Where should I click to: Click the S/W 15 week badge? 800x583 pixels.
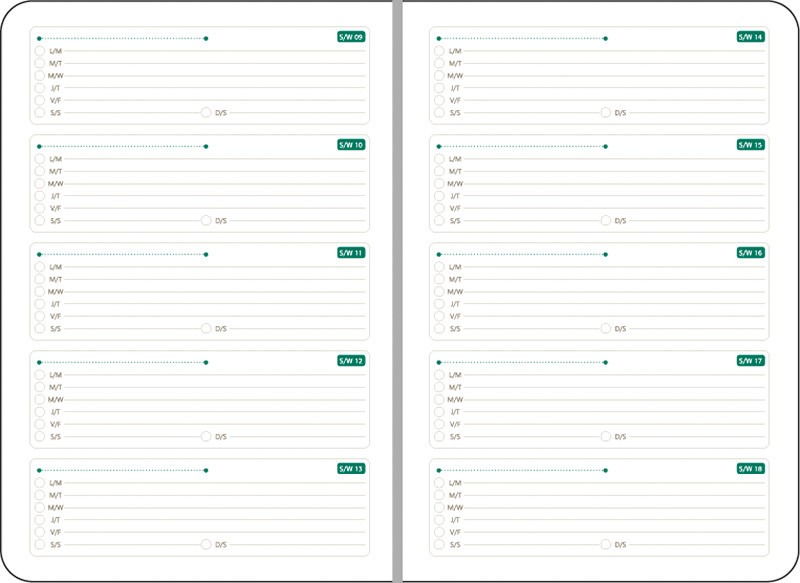point(751,145)
